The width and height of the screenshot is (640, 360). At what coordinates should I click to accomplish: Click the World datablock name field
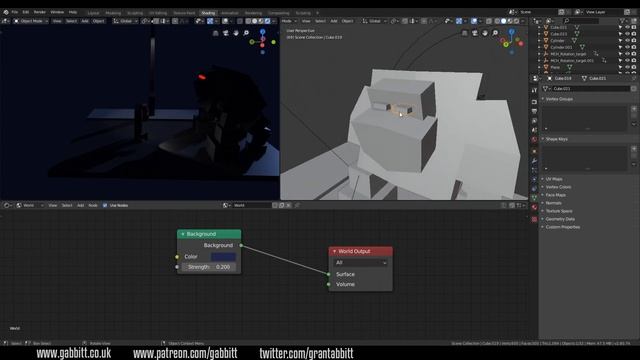252,205
